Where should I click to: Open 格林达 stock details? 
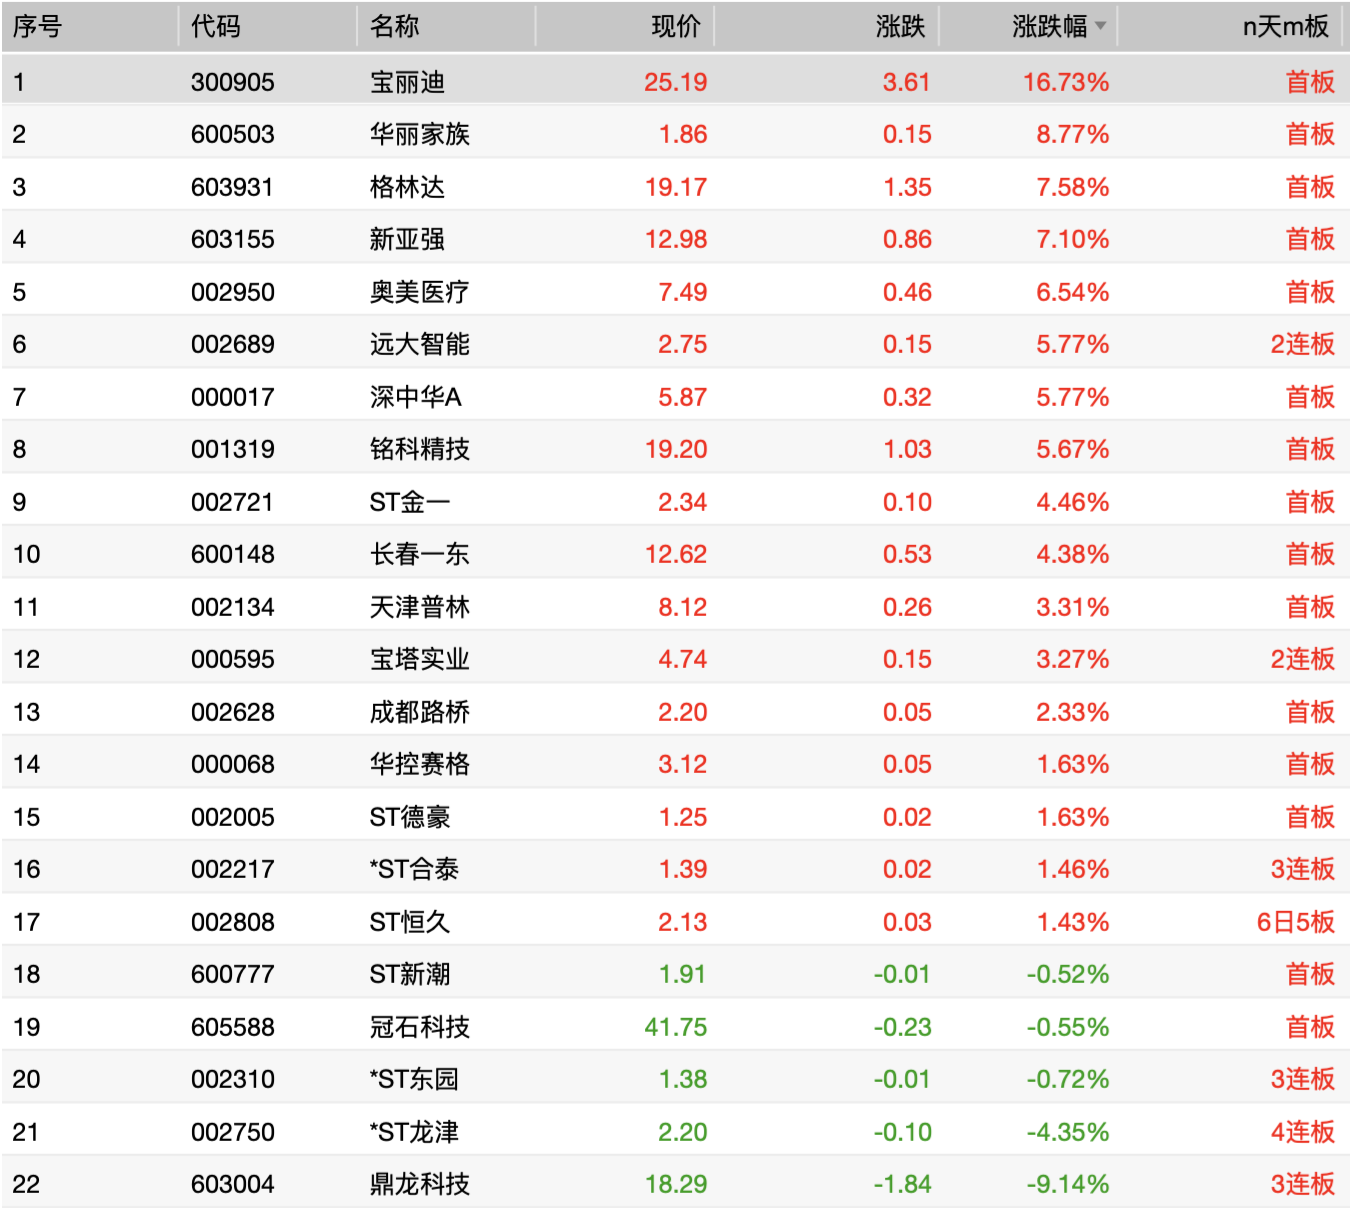point(407,187)
